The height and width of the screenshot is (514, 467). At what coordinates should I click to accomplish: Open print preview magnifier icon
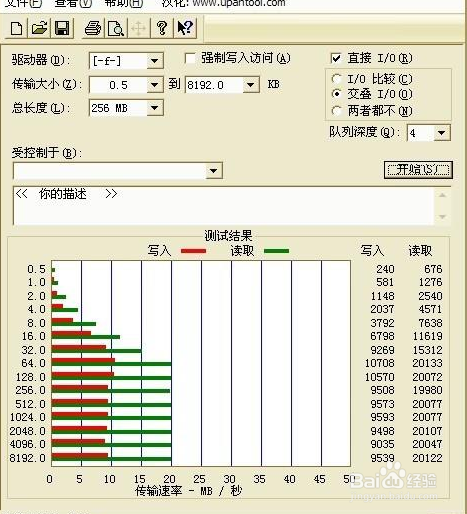(116, 28)
